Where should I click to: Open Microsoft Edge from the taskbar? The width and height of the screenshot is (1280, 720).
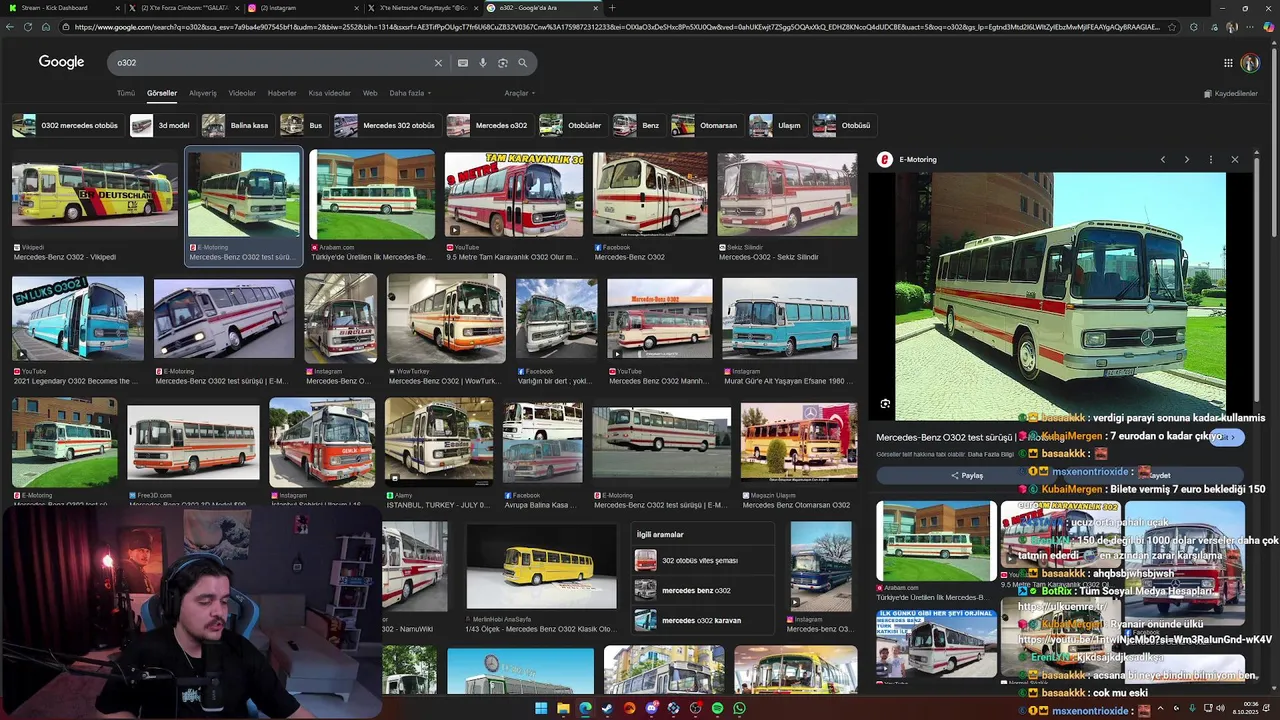click(x=585, y=708)
